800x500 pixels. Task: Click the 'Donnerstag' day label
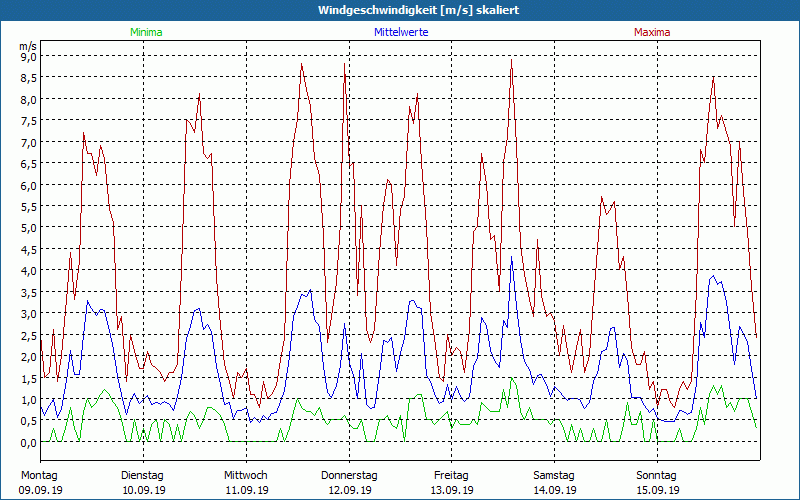[349, 476]
